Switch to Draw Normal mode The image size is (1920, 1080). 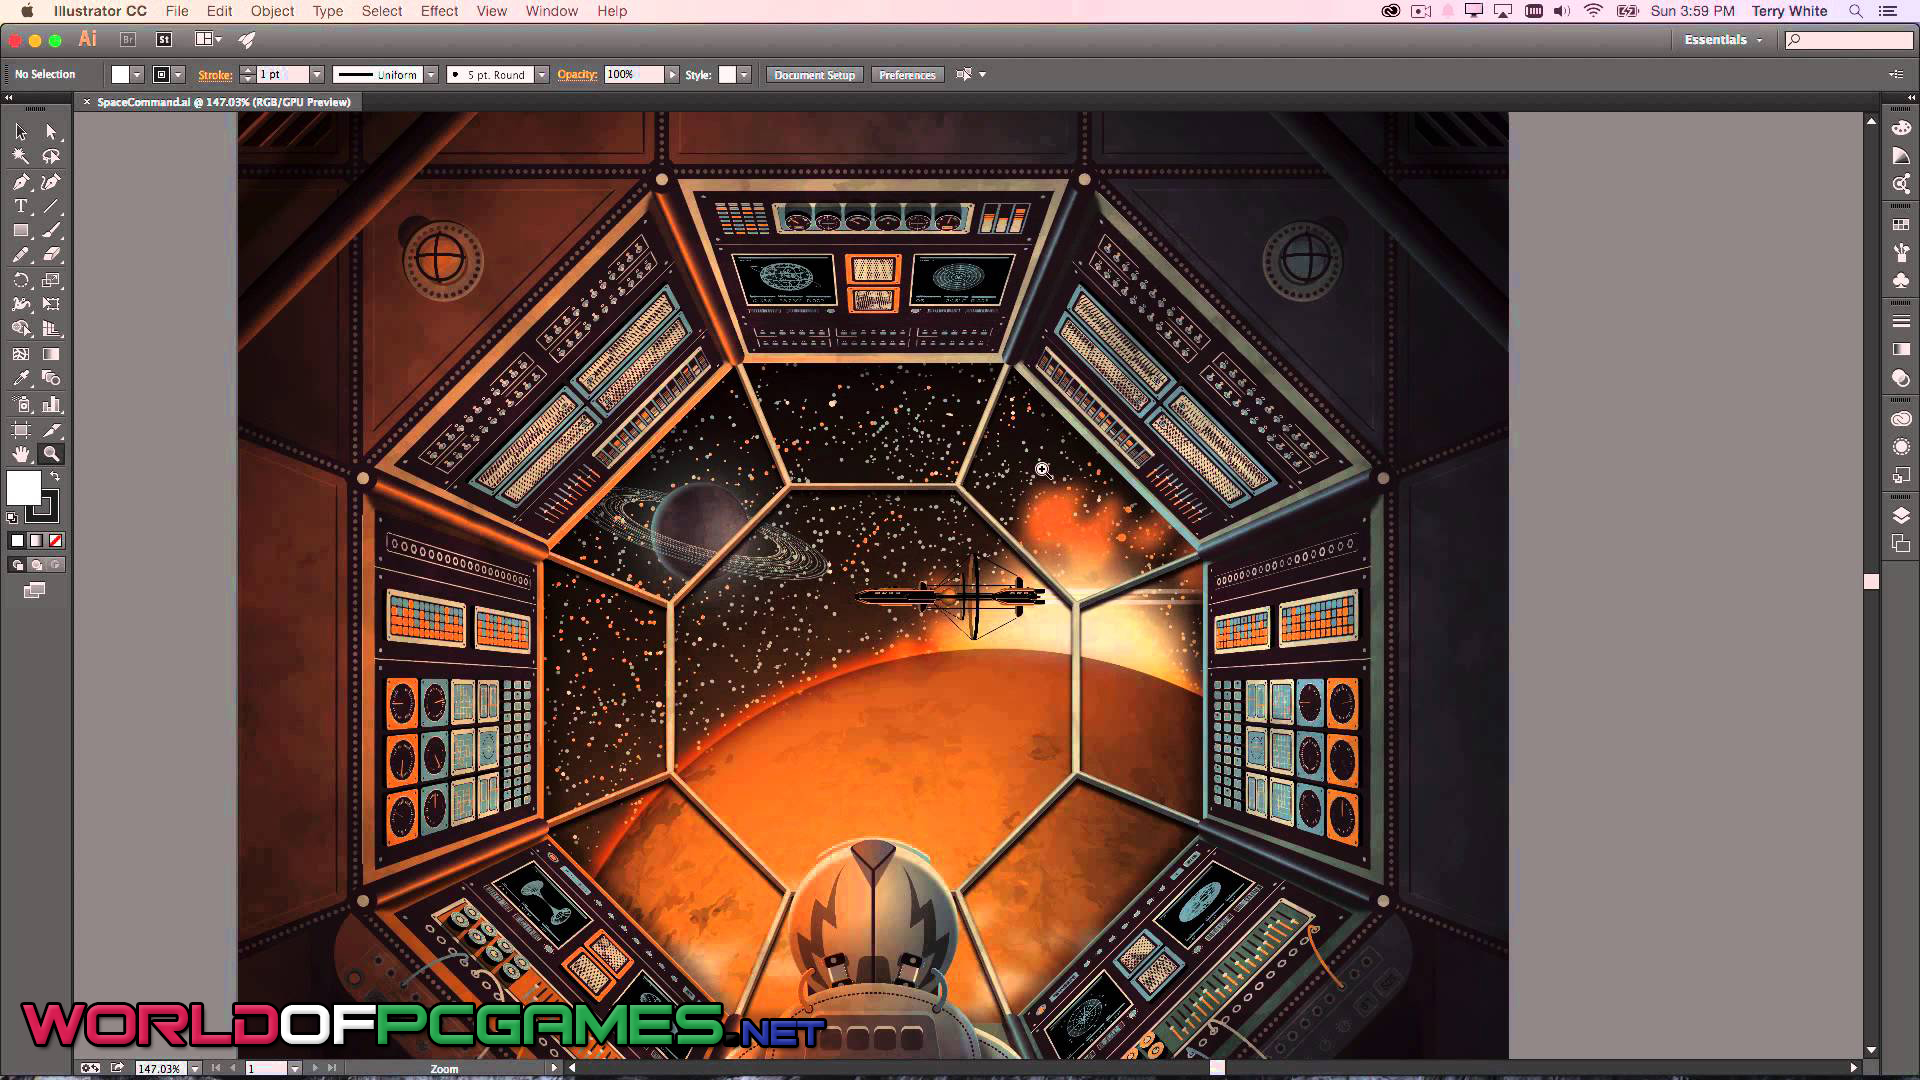[17, 565]
